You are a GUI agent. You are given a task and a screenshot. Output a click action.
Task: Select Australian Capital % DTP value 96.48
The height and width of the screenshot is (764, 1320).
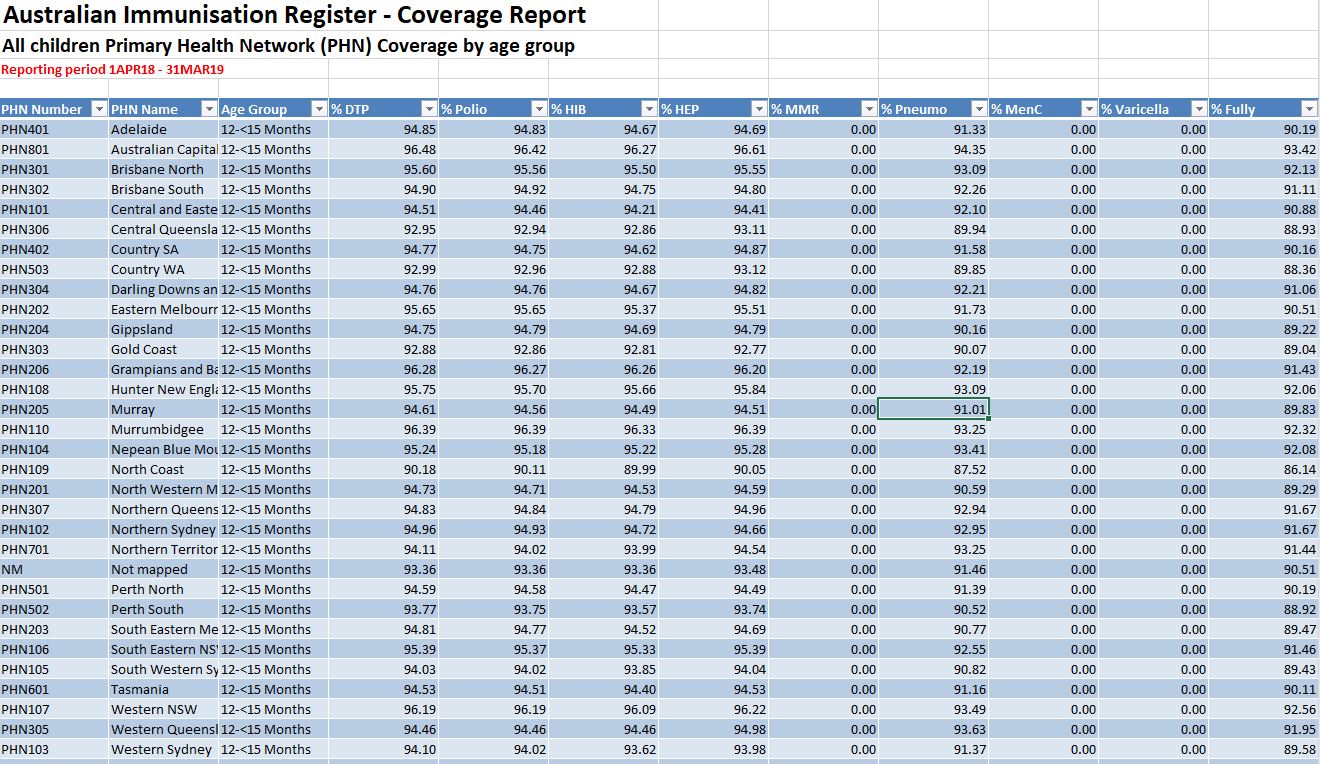(383, 149)
